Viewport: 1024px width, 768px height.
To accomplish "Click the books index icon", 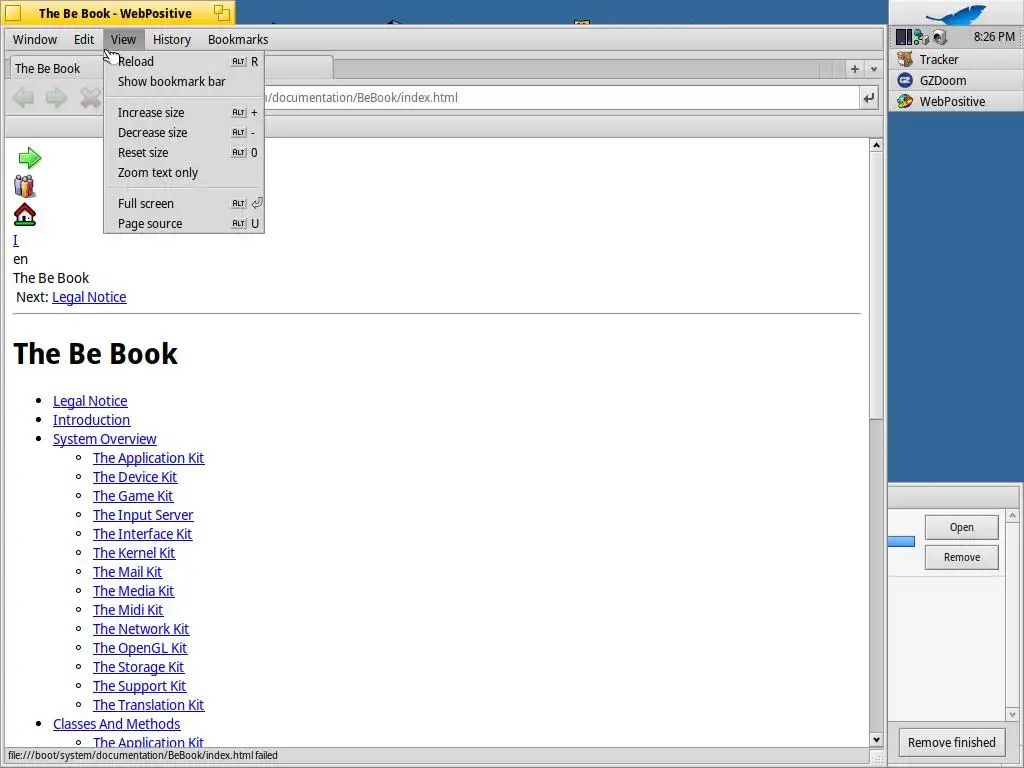I will click(24, 186).
